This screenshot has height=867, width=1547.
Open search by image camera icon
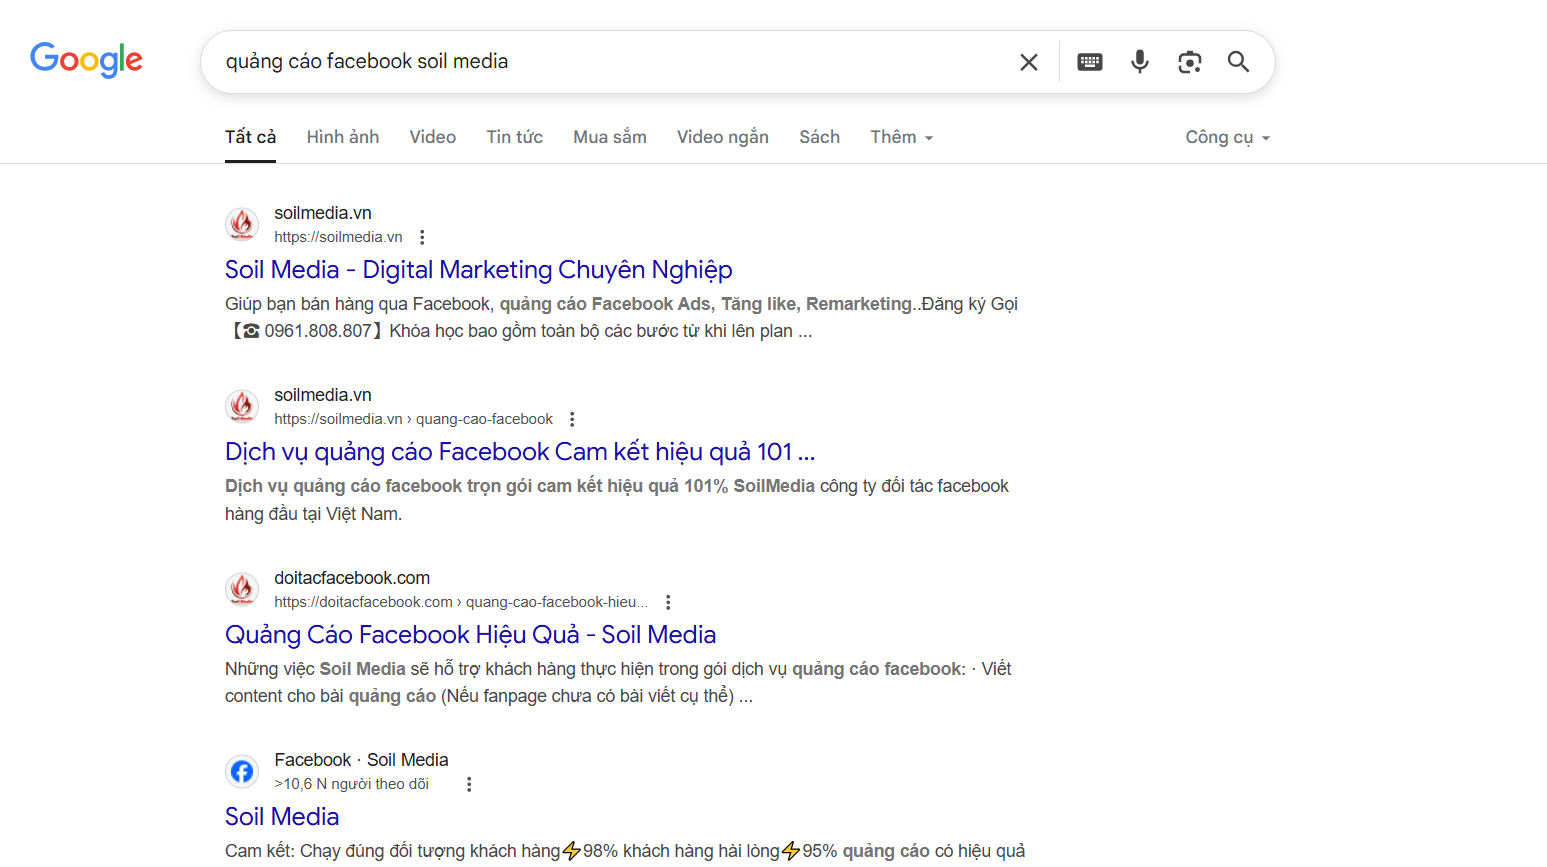click(1189, 62)
